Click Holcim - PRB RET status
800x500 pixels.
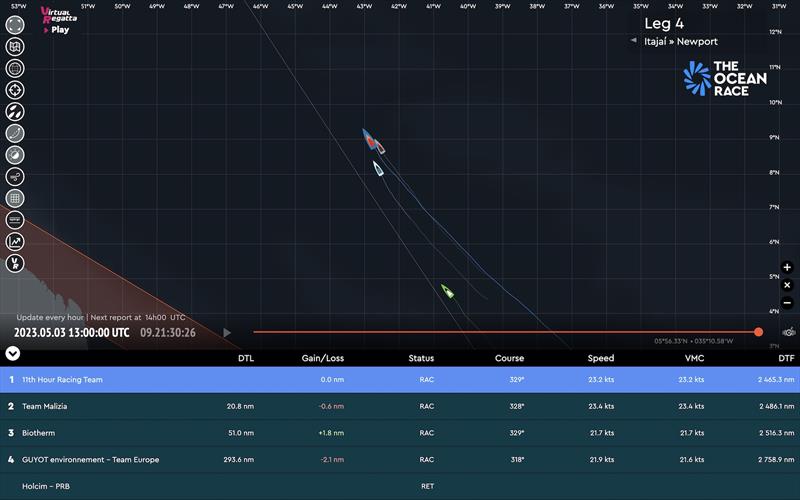pos(428,486)
